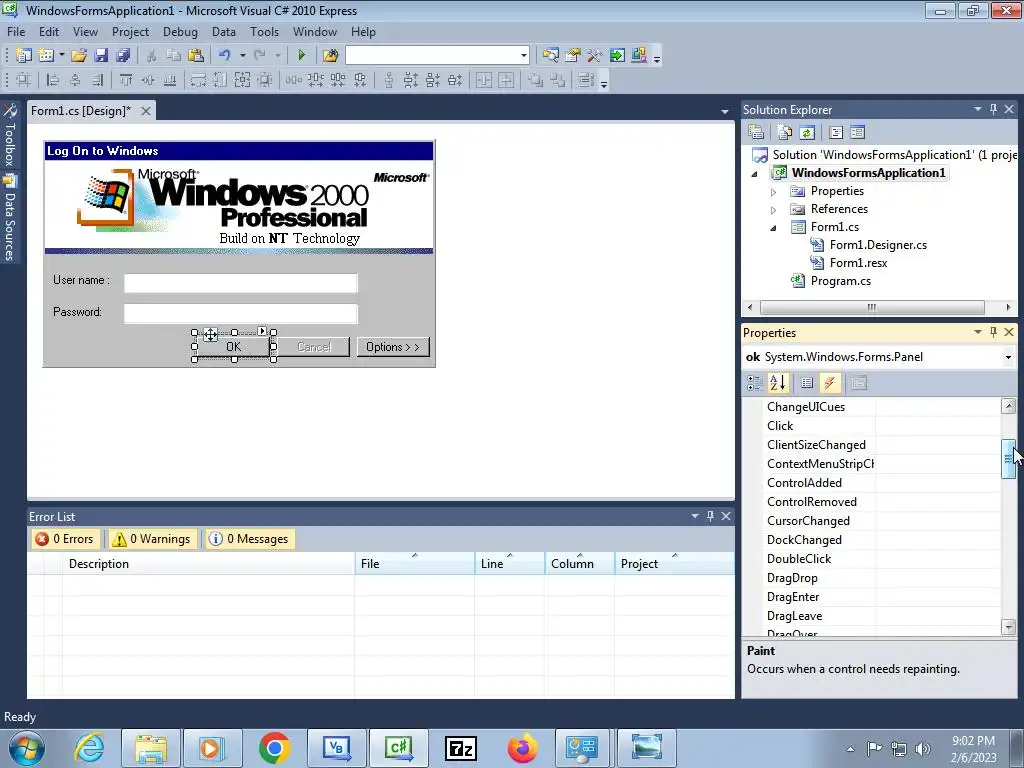Open the object selector dropdown in Properties
This screenshot has height=768, width=1024.
tap(1008, 357)
